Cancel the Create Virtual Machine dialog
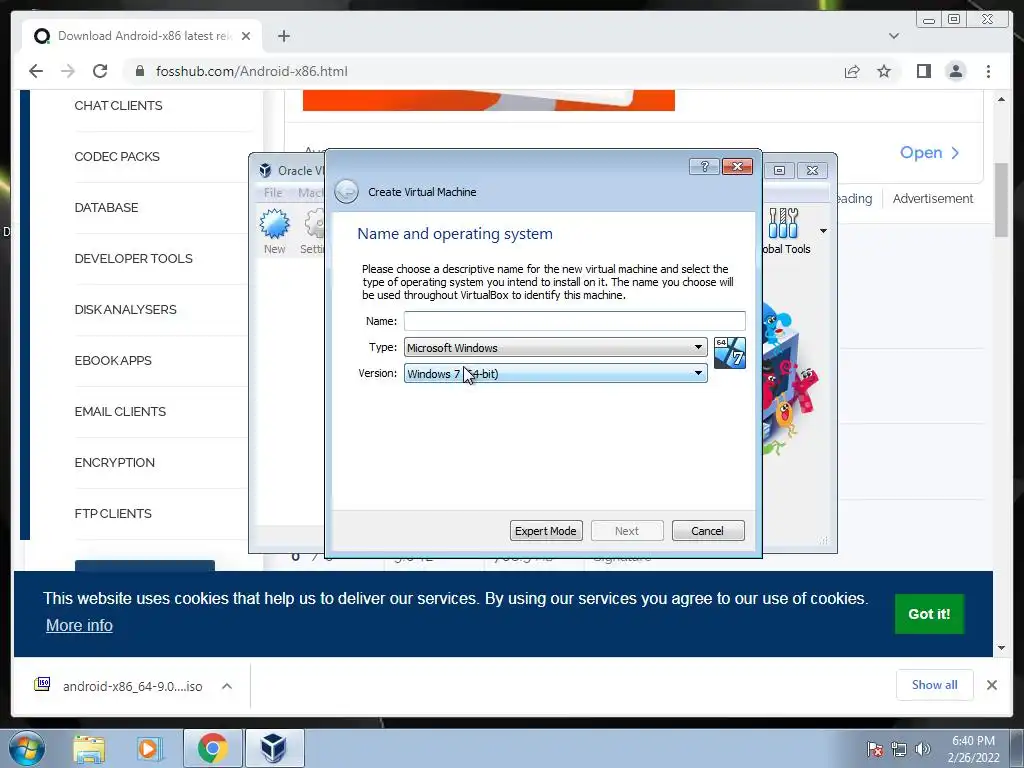1024x768 pixels. 708,531
